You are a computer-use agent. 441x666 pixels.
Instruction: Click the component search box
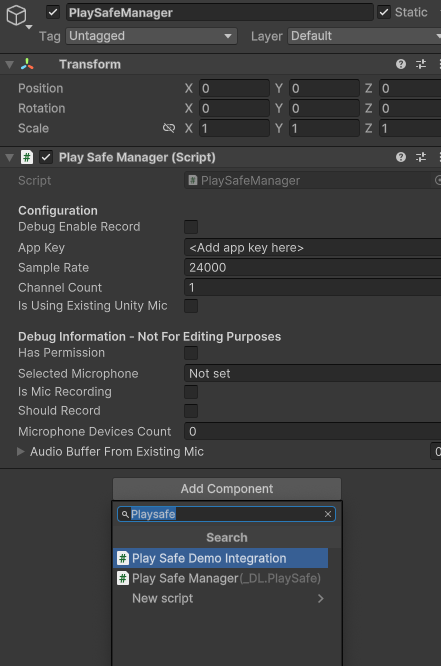tap(226, 514)
